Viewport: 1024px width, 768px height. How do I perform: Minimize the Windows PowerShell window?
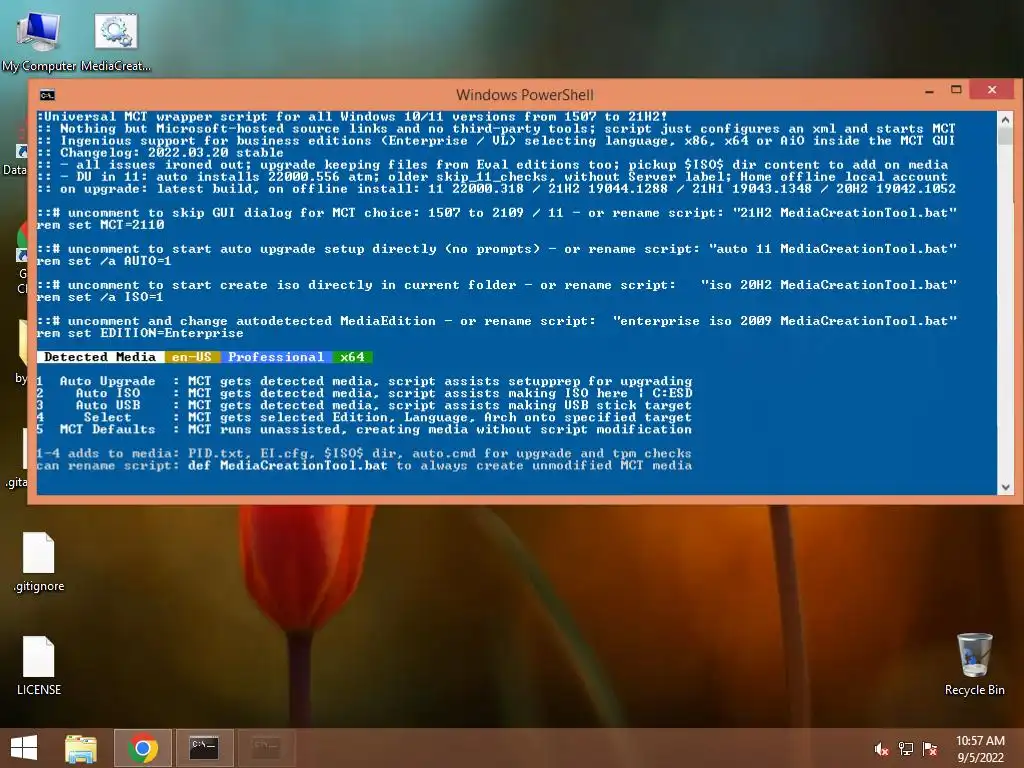click(x=929, y=91)
